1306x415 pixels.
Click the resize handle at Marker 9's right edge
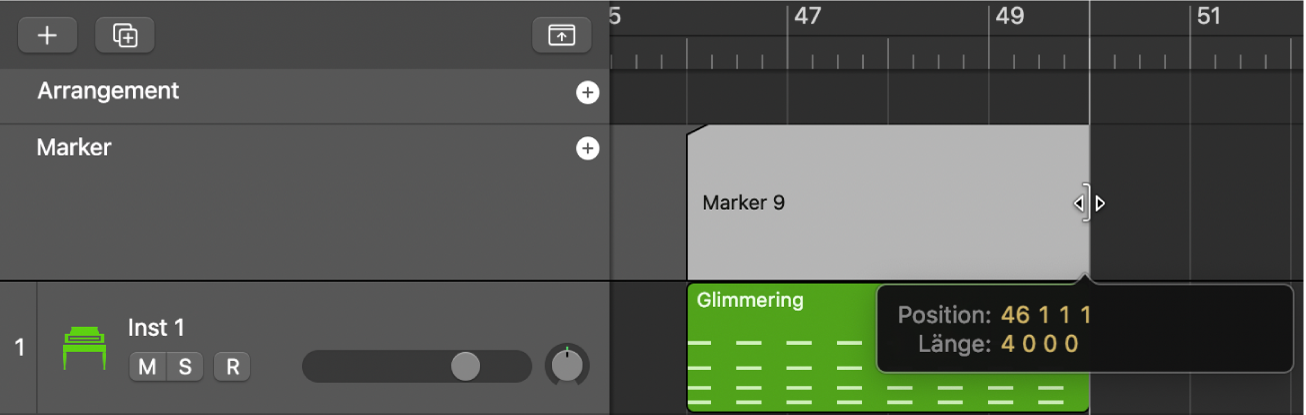point(1088,204)
